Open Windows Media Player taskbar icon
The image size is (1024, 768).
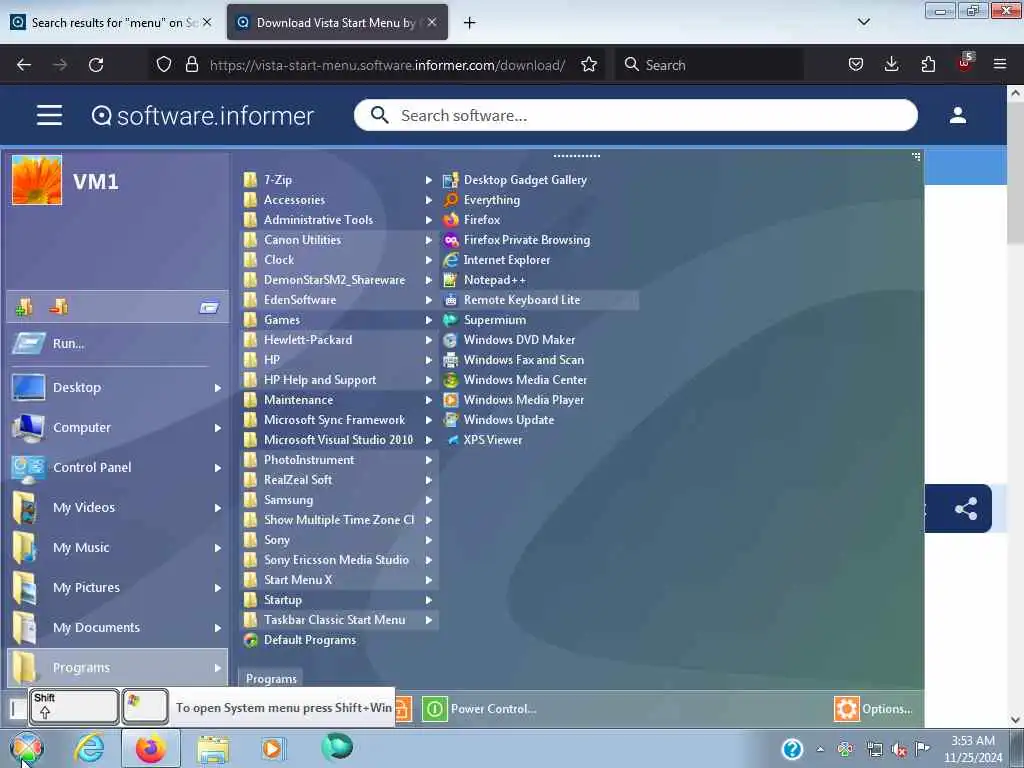(272, 748)
